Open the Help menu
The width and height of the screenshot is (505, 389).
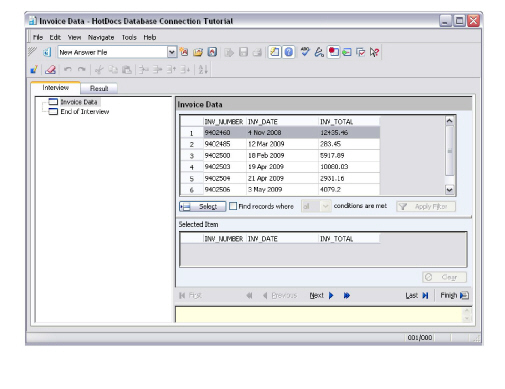pos(150,37)
